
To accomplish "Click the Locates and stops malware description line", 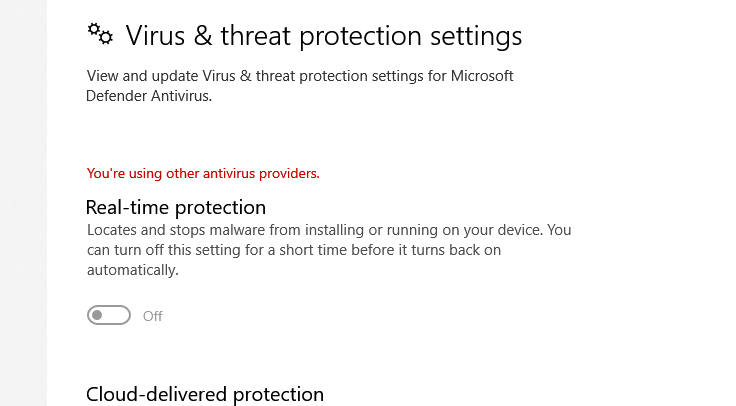I will click(328, 230).
